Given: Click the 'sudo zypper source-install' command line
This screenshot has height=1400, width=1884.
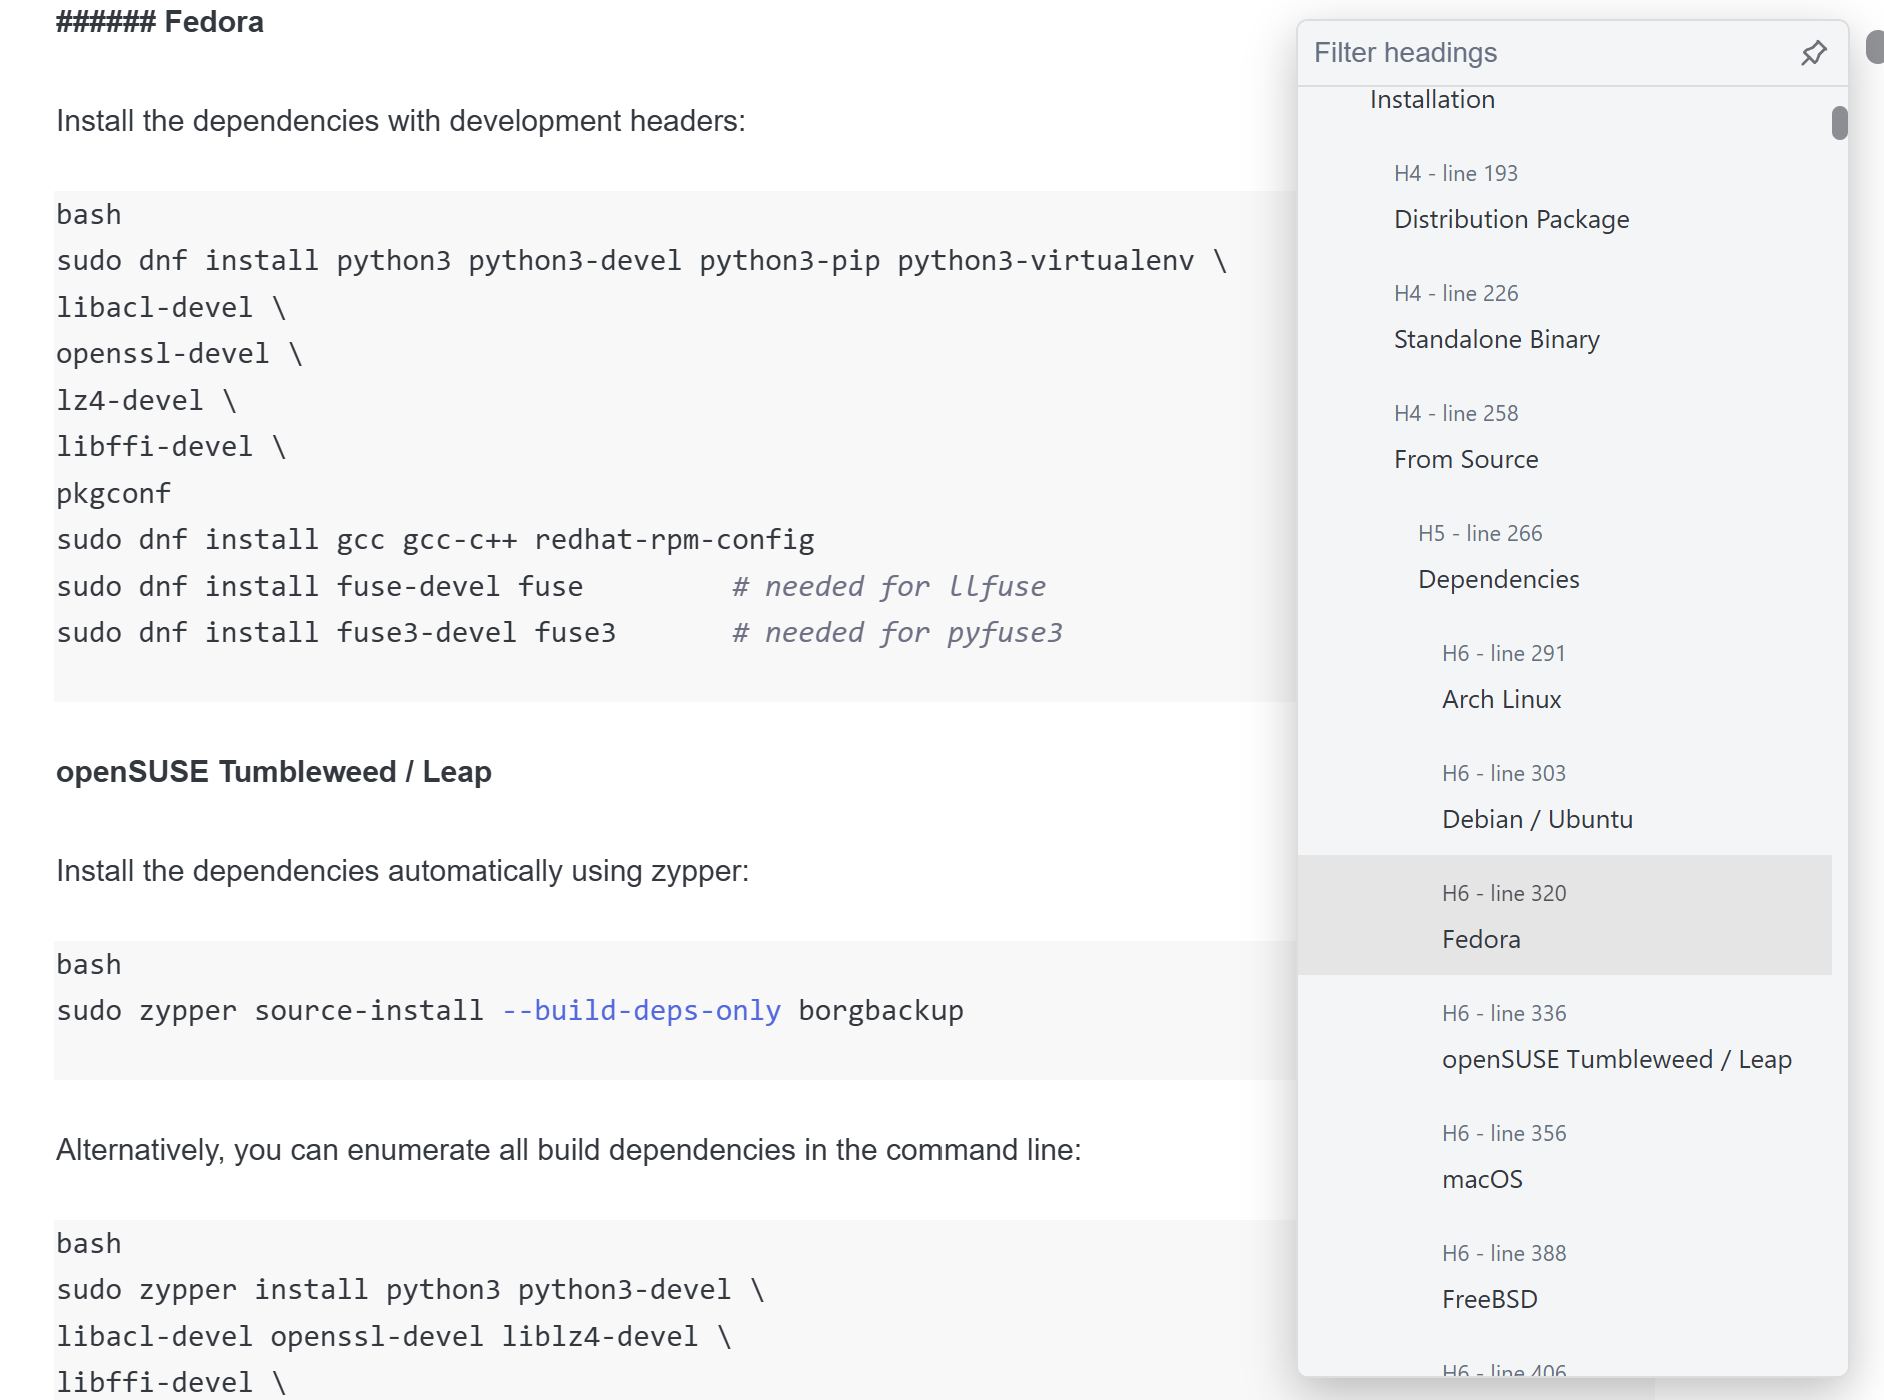Looking at the screenshot, I should (x=510, y=1011).
